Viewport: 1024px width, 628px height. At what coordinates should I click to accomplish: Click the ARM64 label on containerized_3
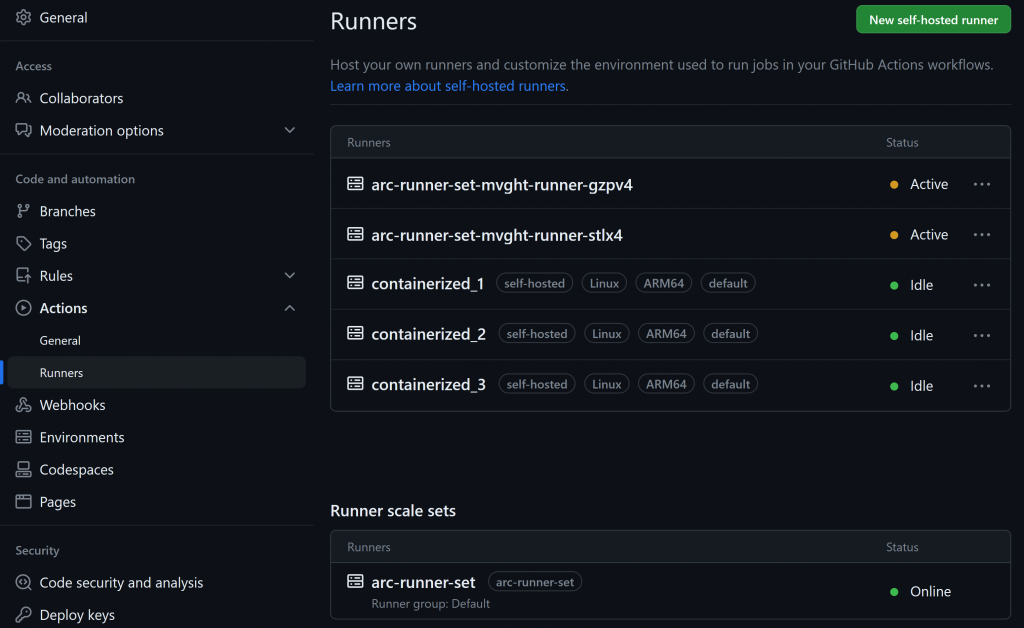[666, 384]
